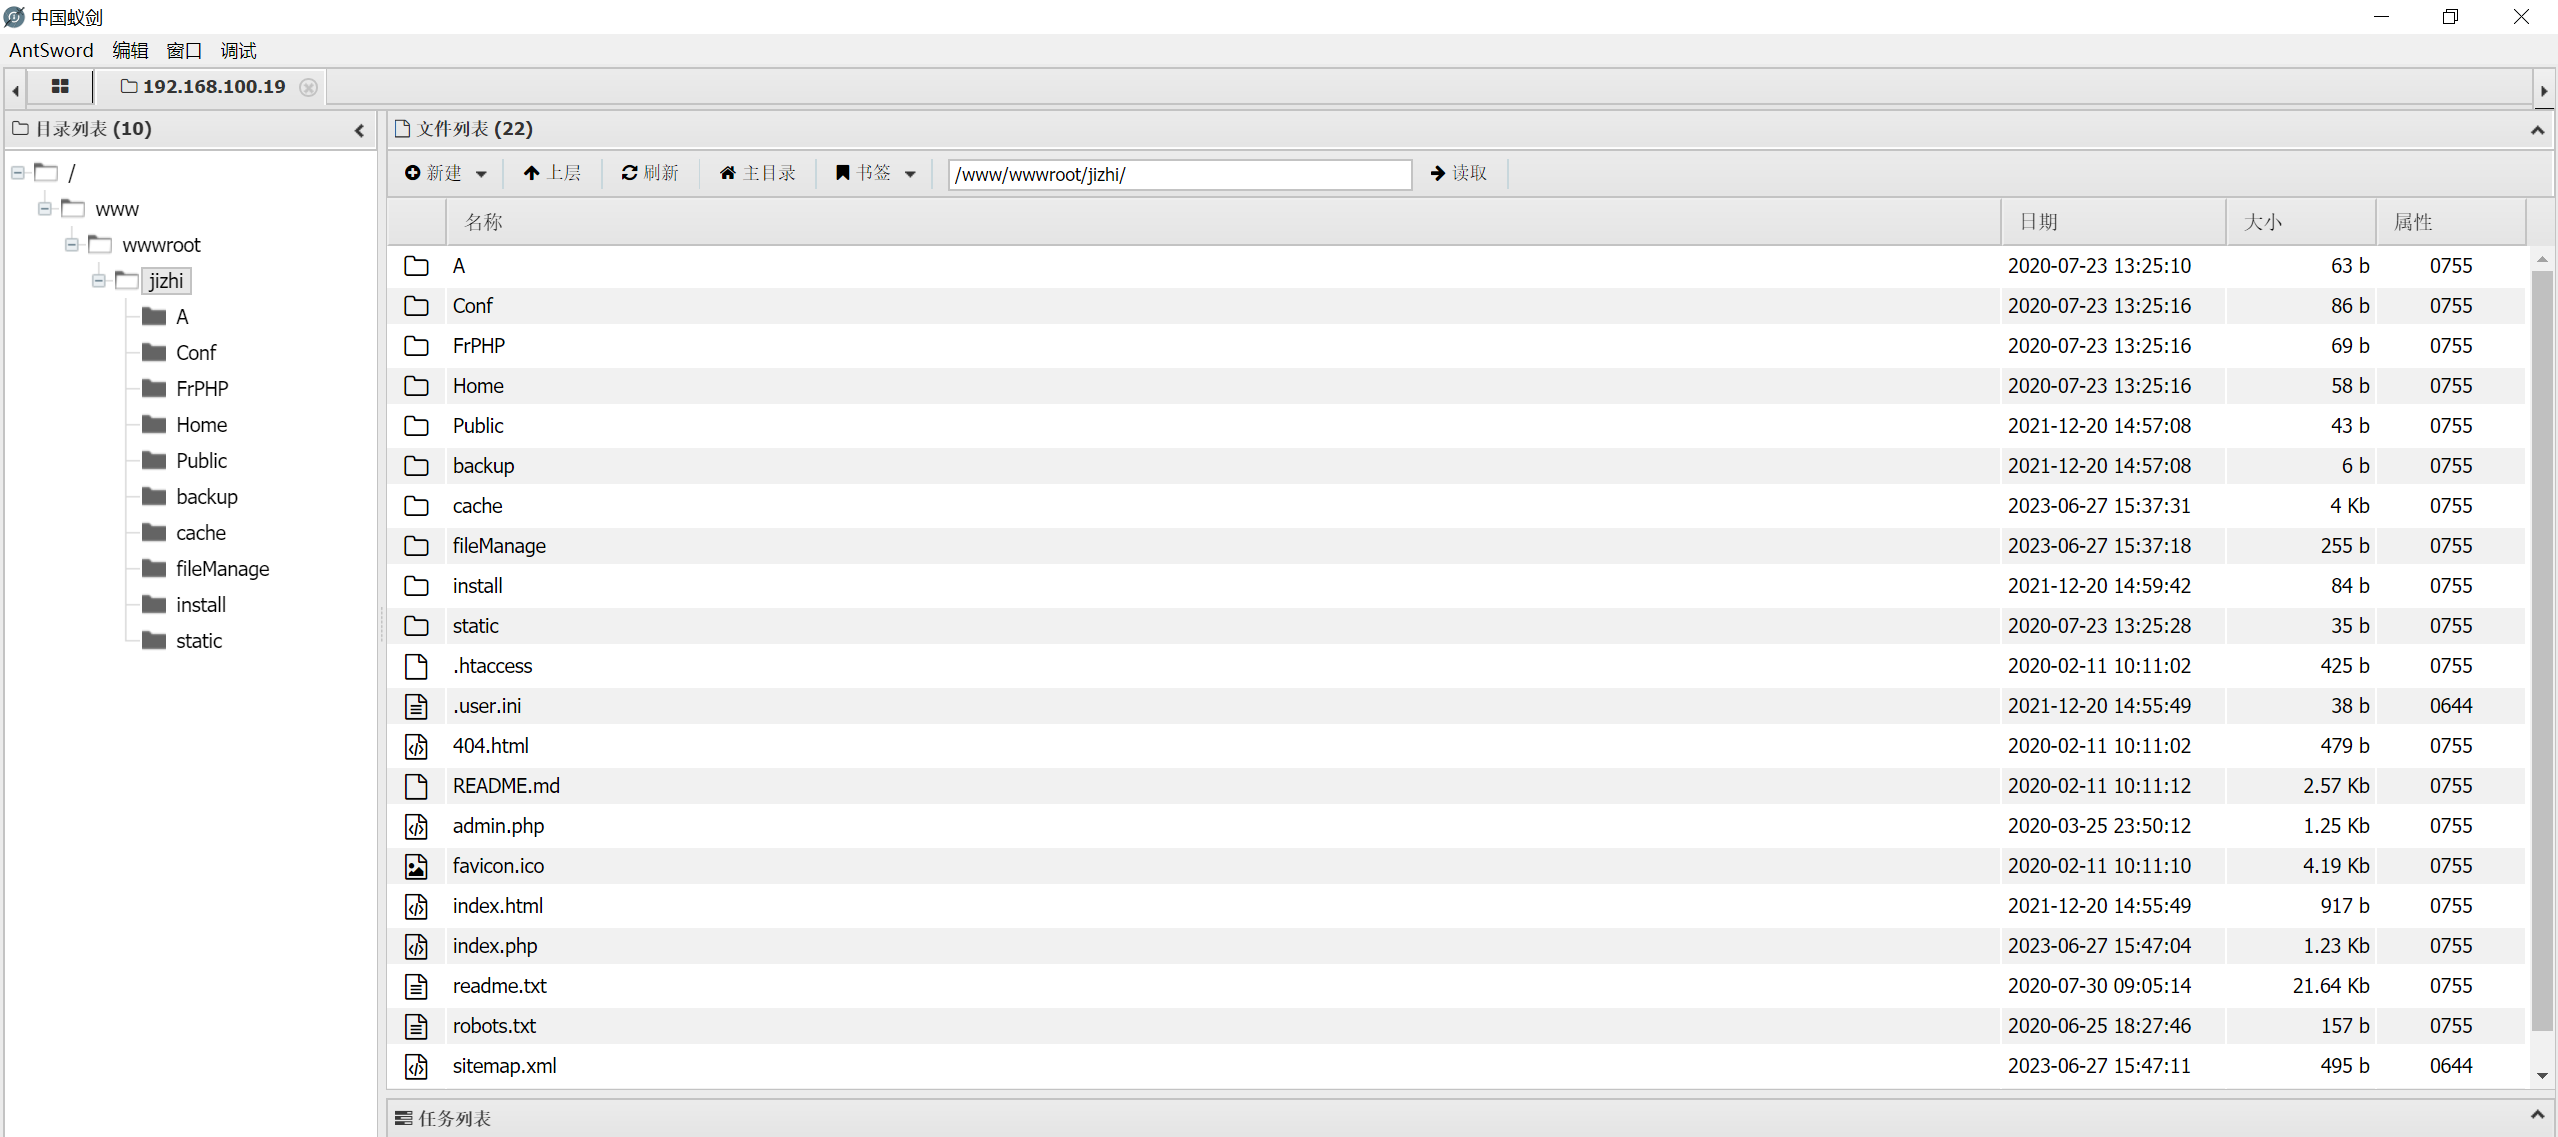Collapse the jizhi tree node
Viewport: 2558px width, 1137px height.
[99, 281]
